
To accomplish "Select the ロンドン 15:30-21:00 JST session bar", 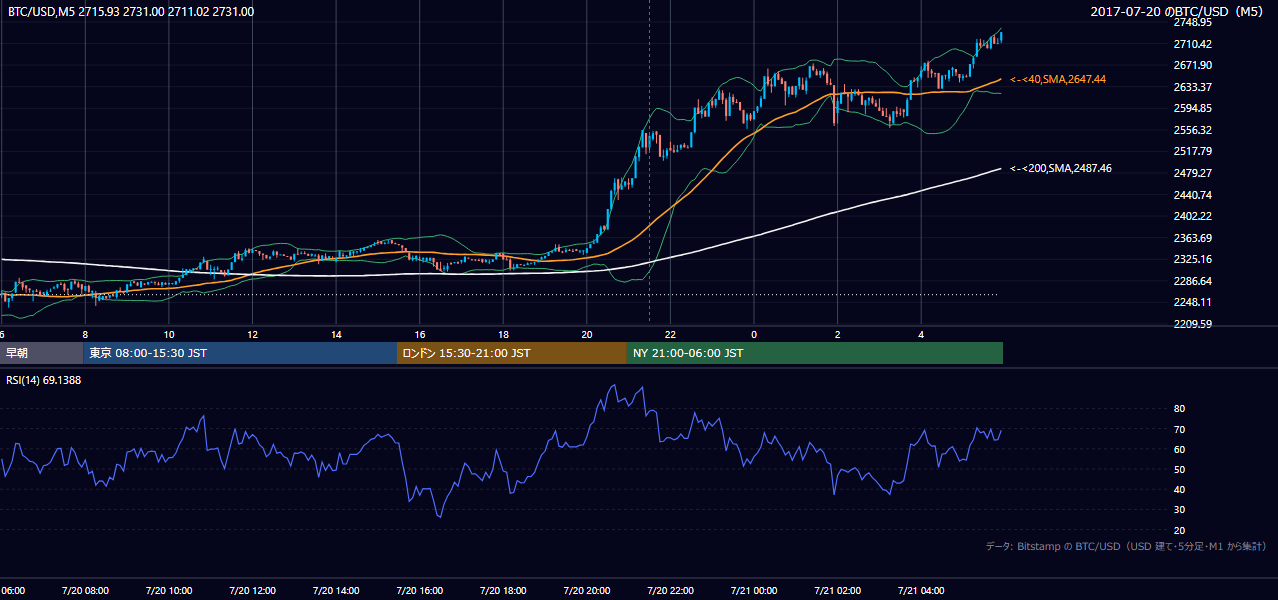I will coord(511,353).
